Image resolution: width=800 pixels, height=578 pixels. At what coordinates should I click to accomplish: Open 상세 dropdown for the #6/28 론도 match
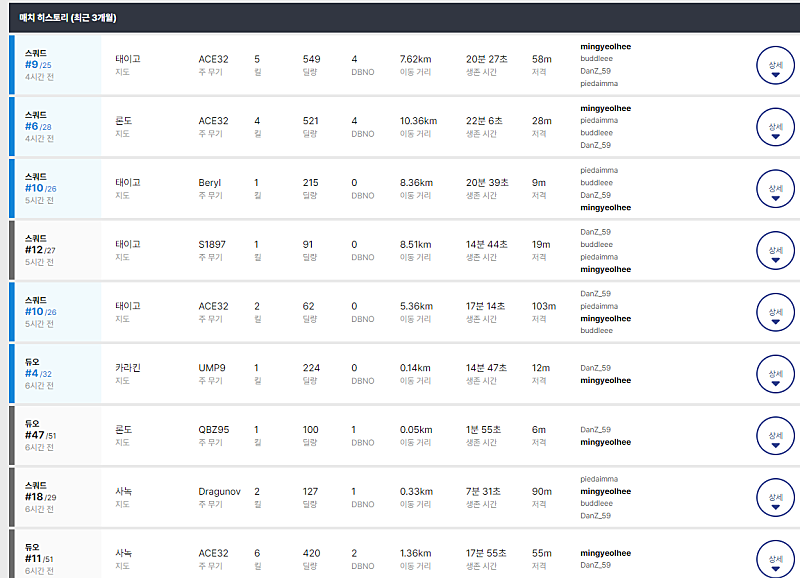pos(774,127)
